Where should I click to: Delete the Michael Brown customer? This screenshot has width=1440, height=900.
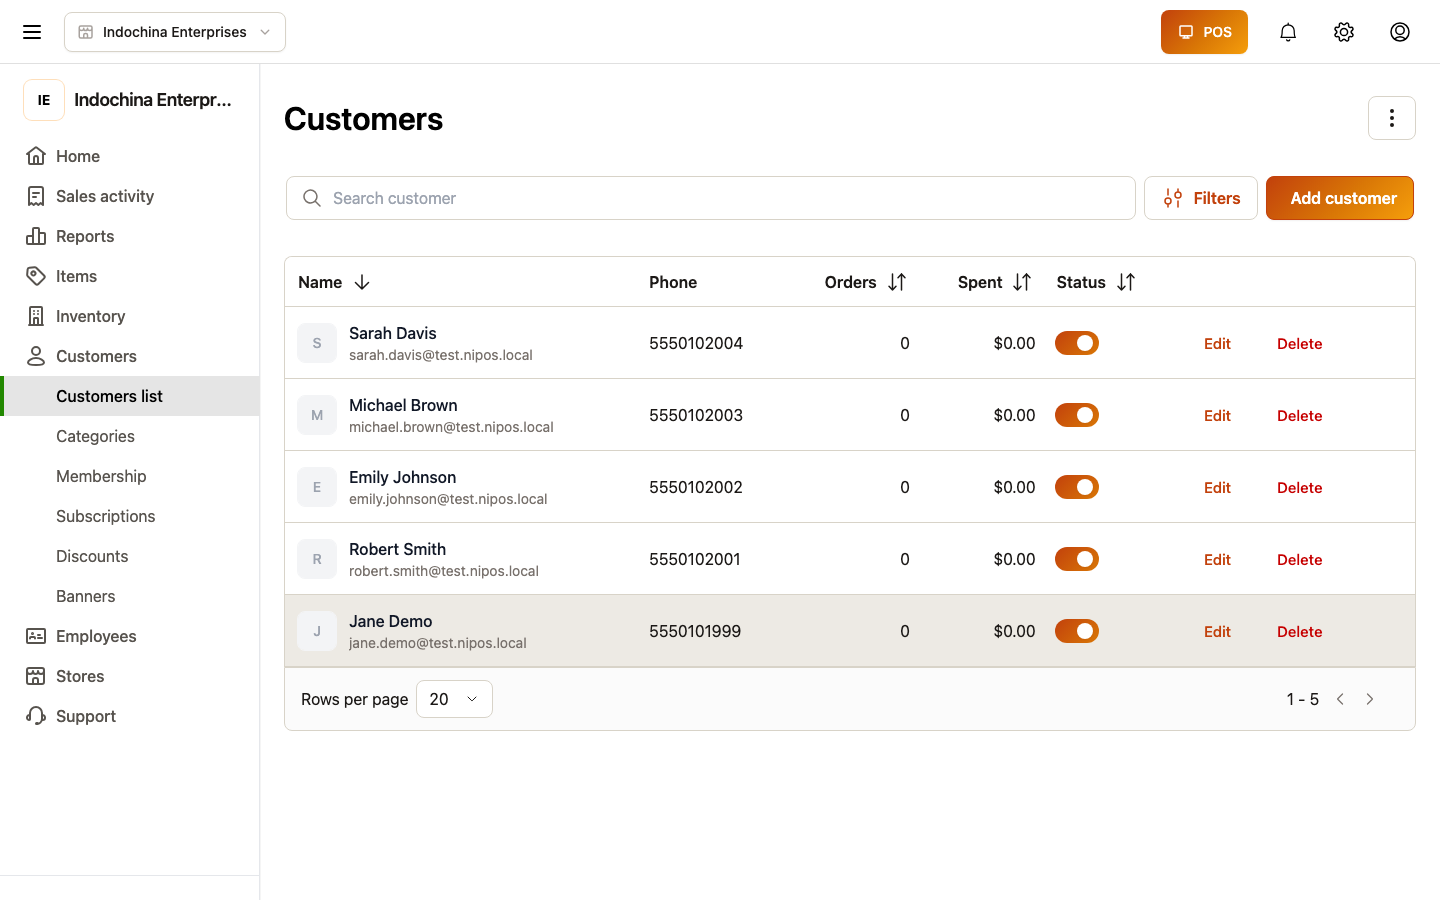(1299, 415)
